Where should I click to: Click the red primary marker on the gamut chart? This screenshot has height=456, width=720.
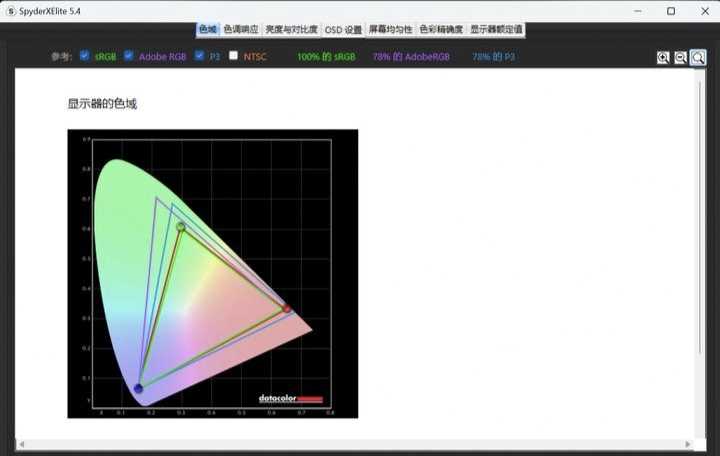[x=287, y=309]
